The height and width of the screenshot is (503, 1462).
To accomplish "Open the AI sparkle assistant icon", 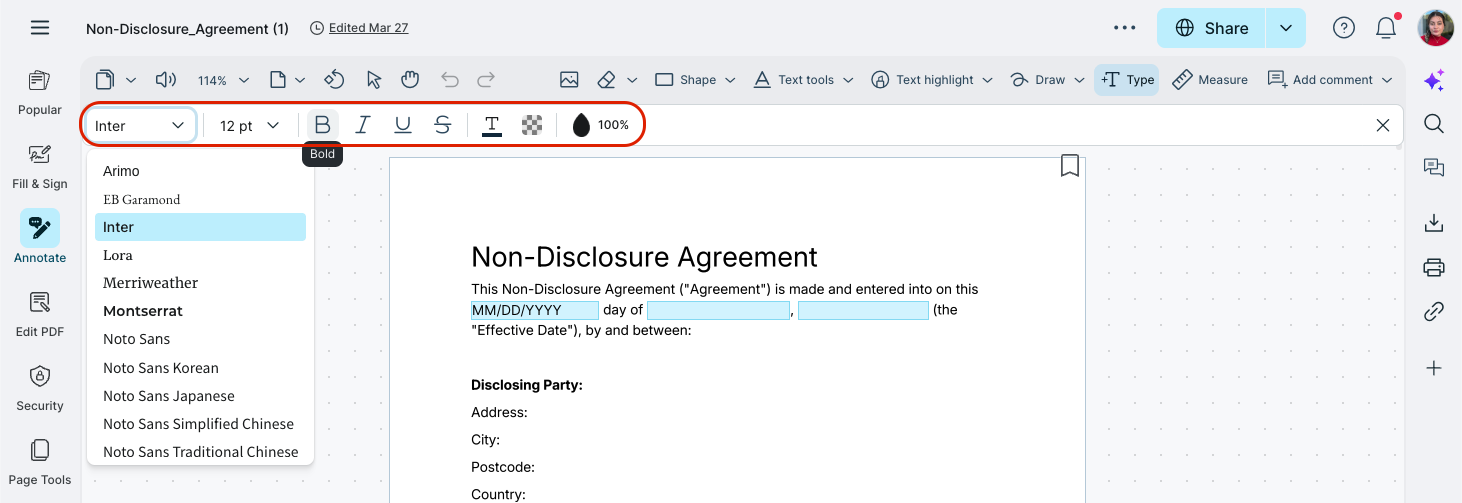I will 1434,82.
